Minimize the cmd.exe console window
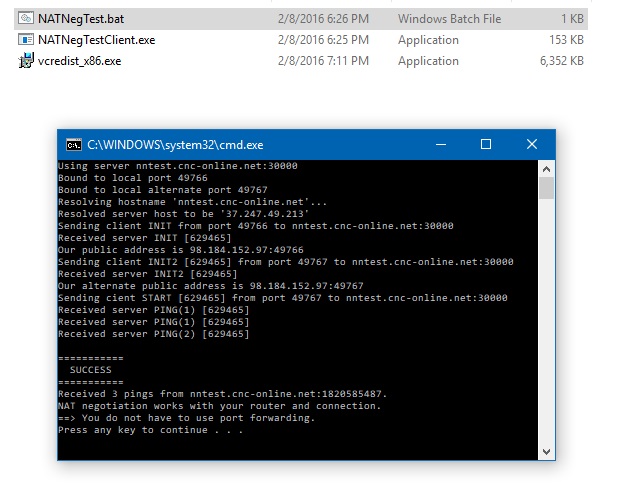Screen dimensions: 621x497 tap(440, 144)
